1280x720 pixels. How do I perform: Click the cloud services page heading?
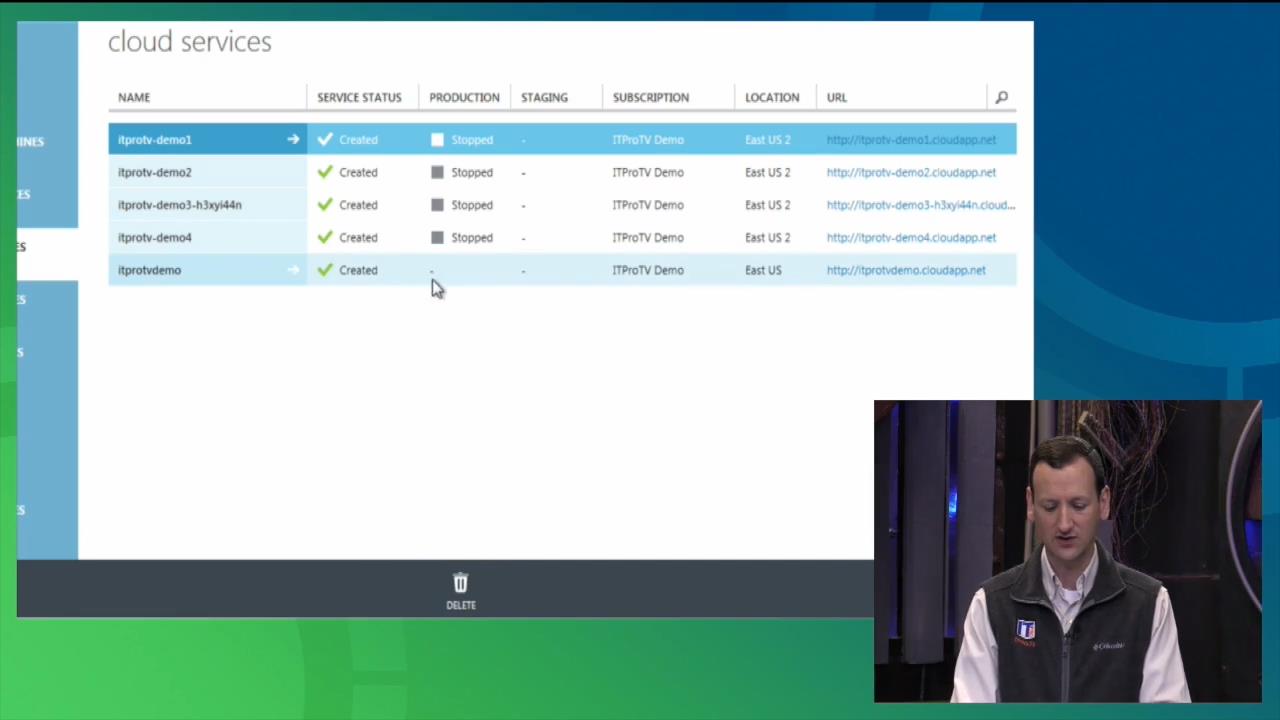190,41
